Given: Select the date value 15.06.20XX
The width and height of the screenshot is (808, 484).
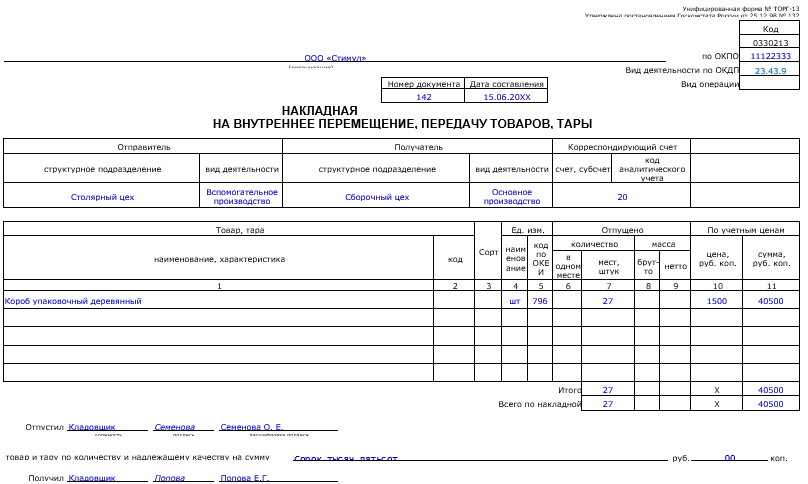Looking at the screenshot, I should pos(507,97).
